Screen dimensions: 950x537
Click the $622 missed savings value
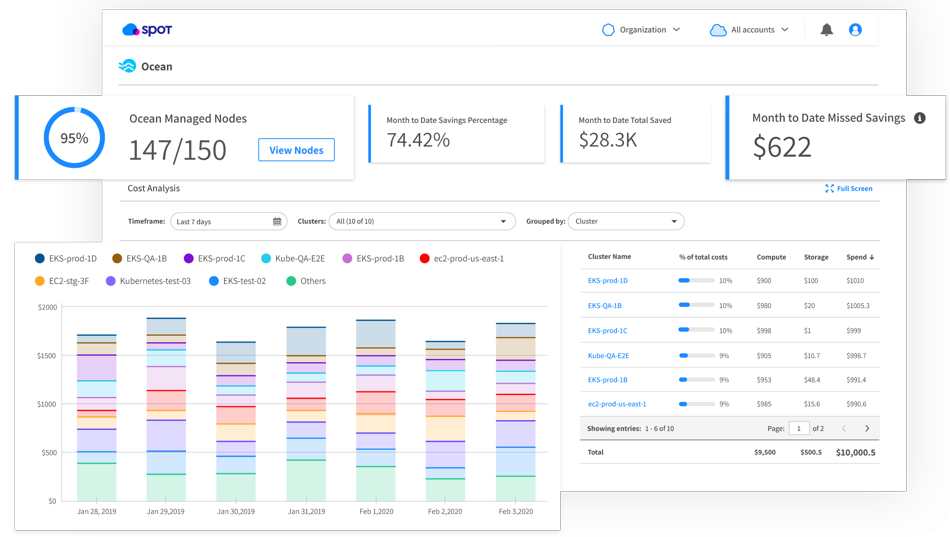tap(782, 147)
